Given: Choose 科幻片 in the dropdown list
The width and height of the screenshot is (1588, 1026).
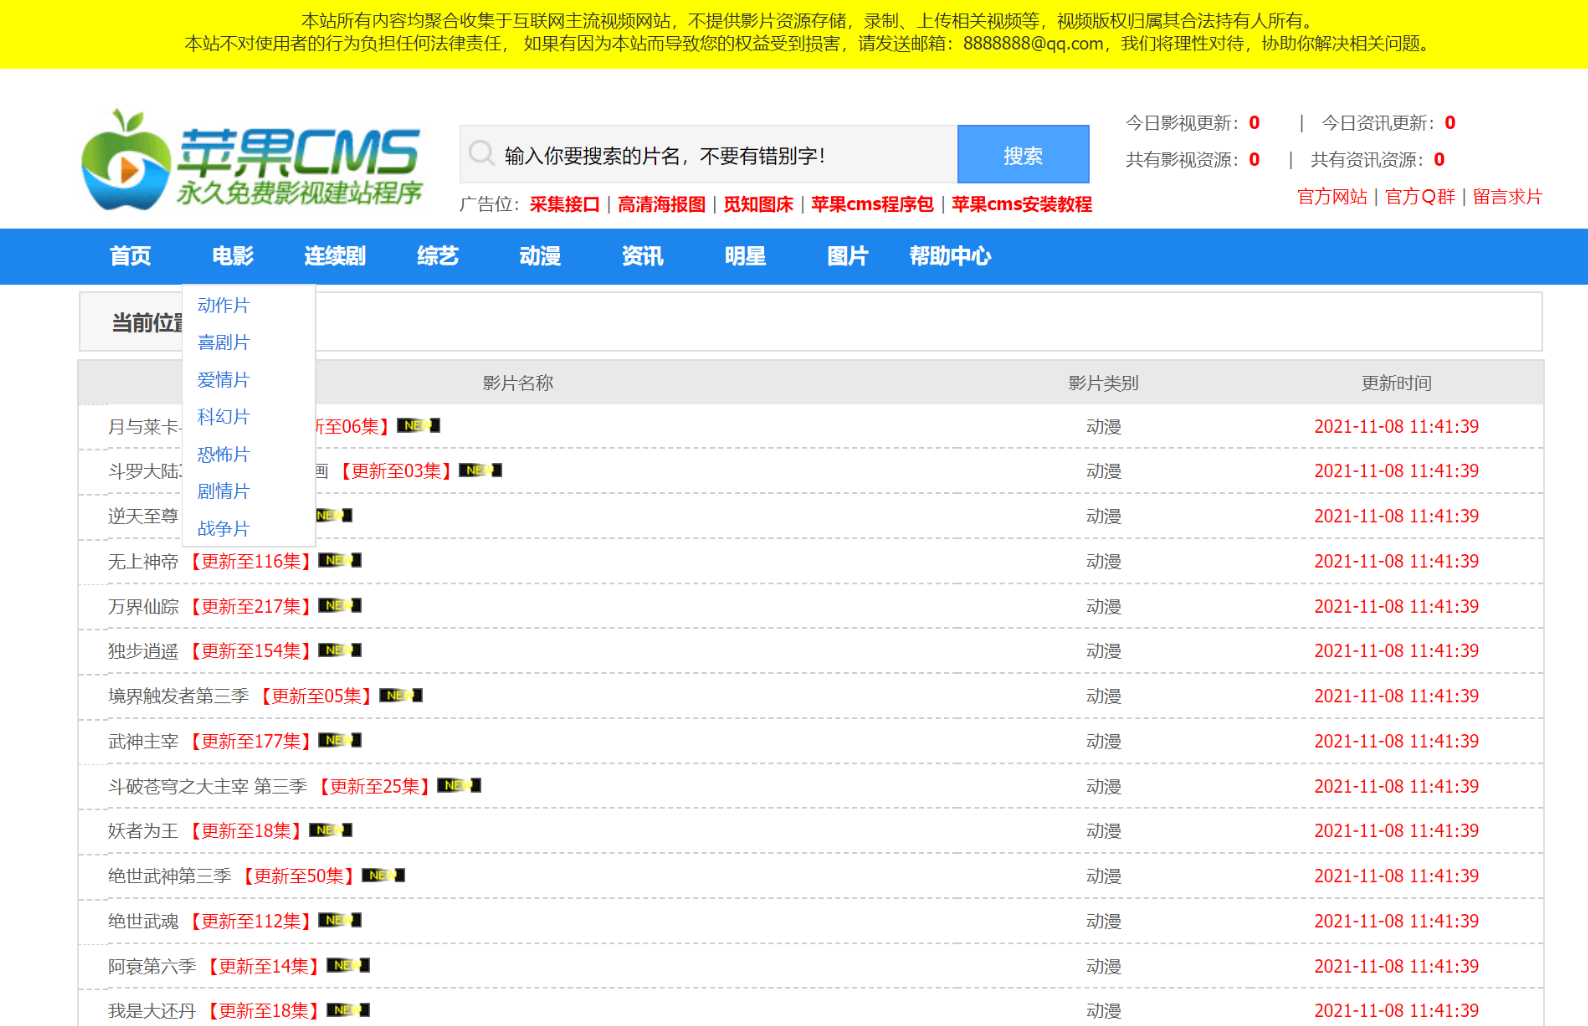Looking at the screenshot, I should 223,417.
